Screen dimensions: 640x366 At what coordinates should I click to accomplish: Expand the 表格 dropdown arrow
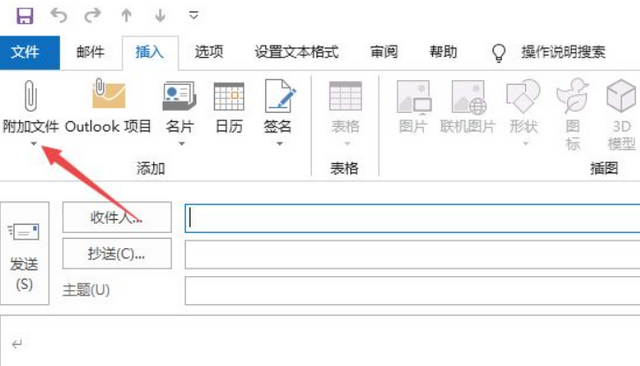(347, 144)
